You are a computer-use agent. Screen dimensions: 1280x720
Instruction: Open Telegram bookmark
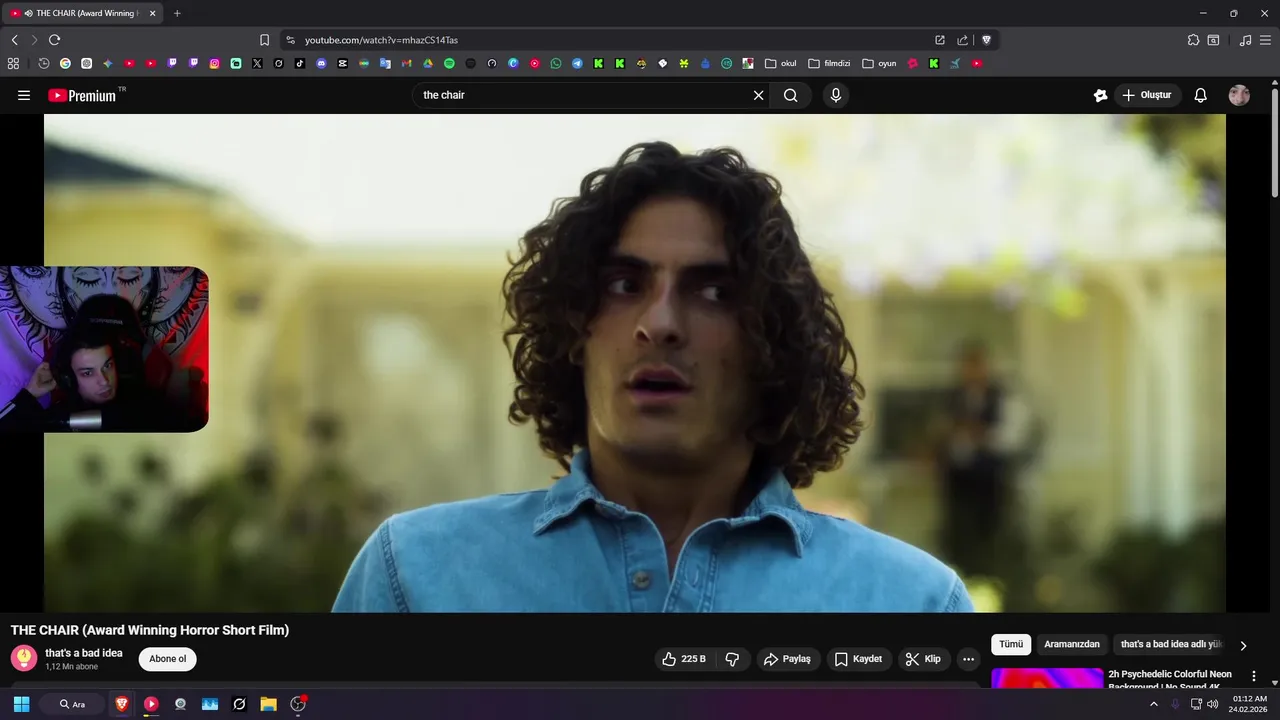click(x=577, y=63)
